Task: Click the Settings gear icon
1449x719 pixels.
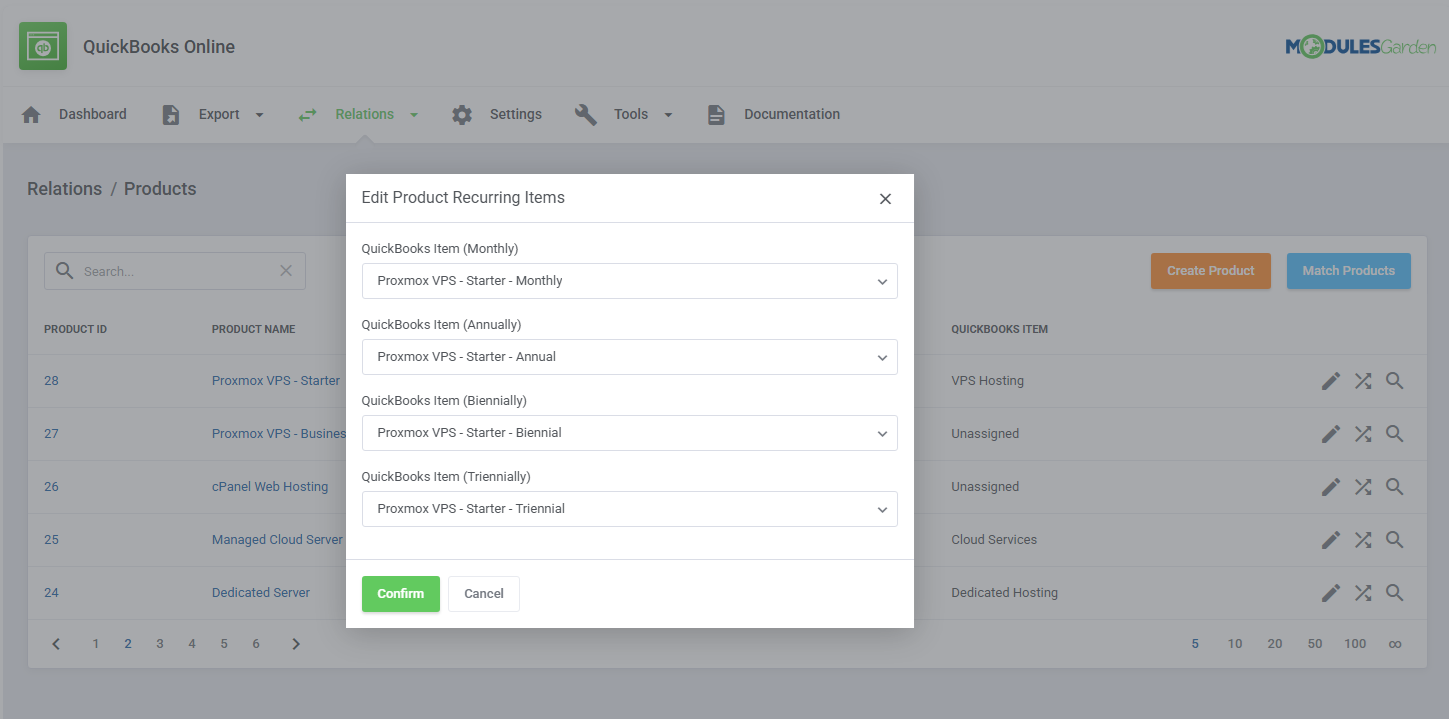Action: 461,114
